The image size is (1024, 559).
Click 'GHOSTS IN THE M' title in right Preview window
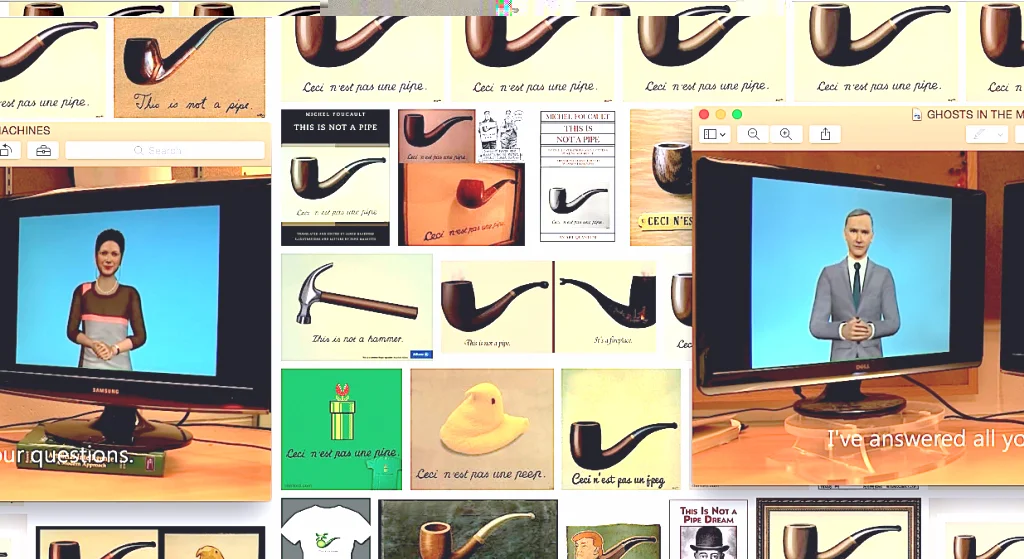point(974,115)
